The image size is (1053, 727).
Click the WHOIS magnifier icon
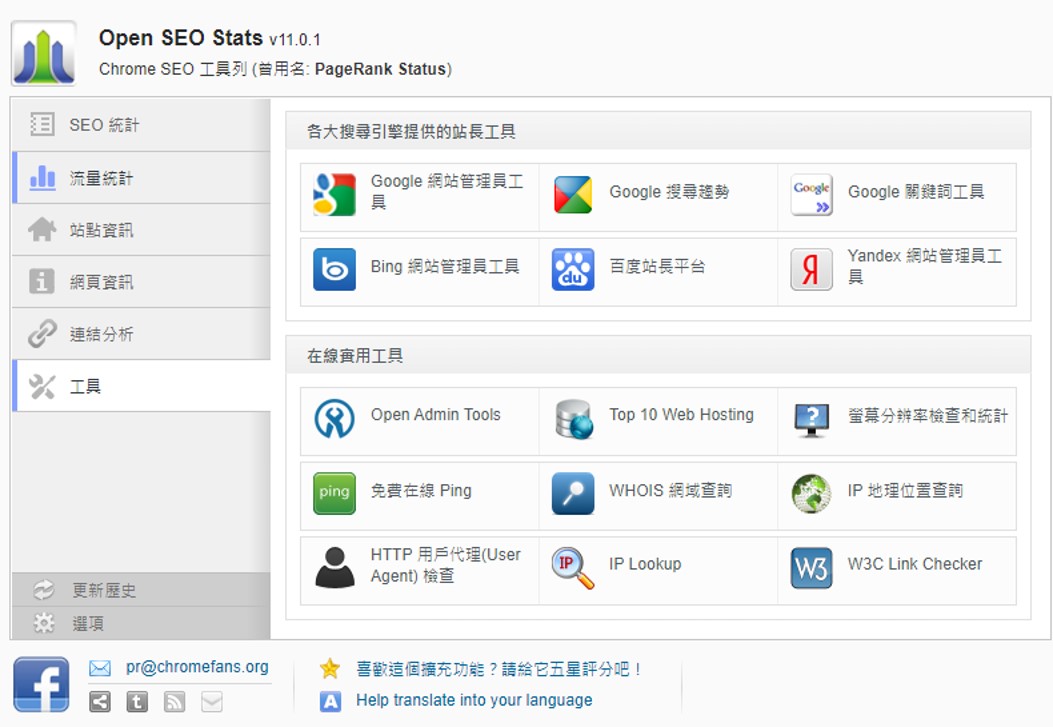click(573, 493)
